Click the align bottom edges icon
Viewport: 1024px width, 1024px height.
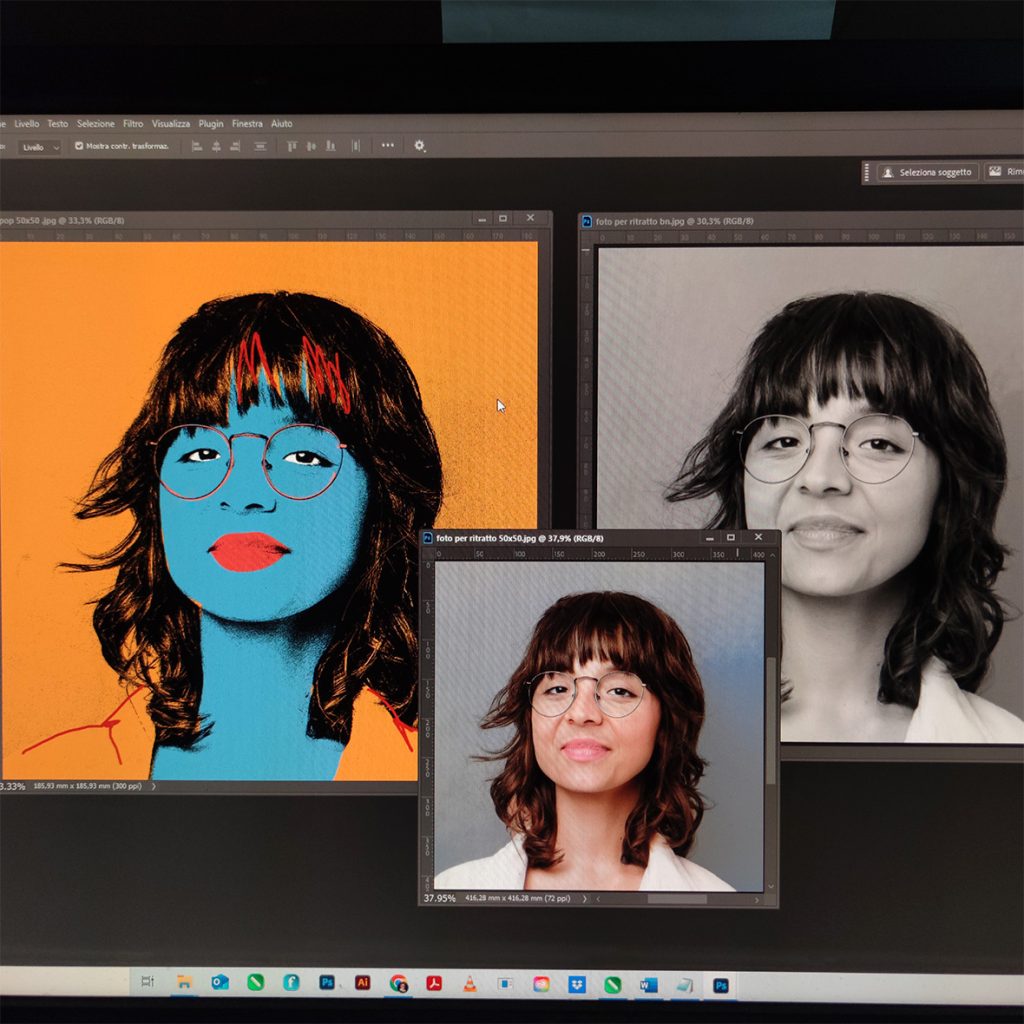pos(331,146)
